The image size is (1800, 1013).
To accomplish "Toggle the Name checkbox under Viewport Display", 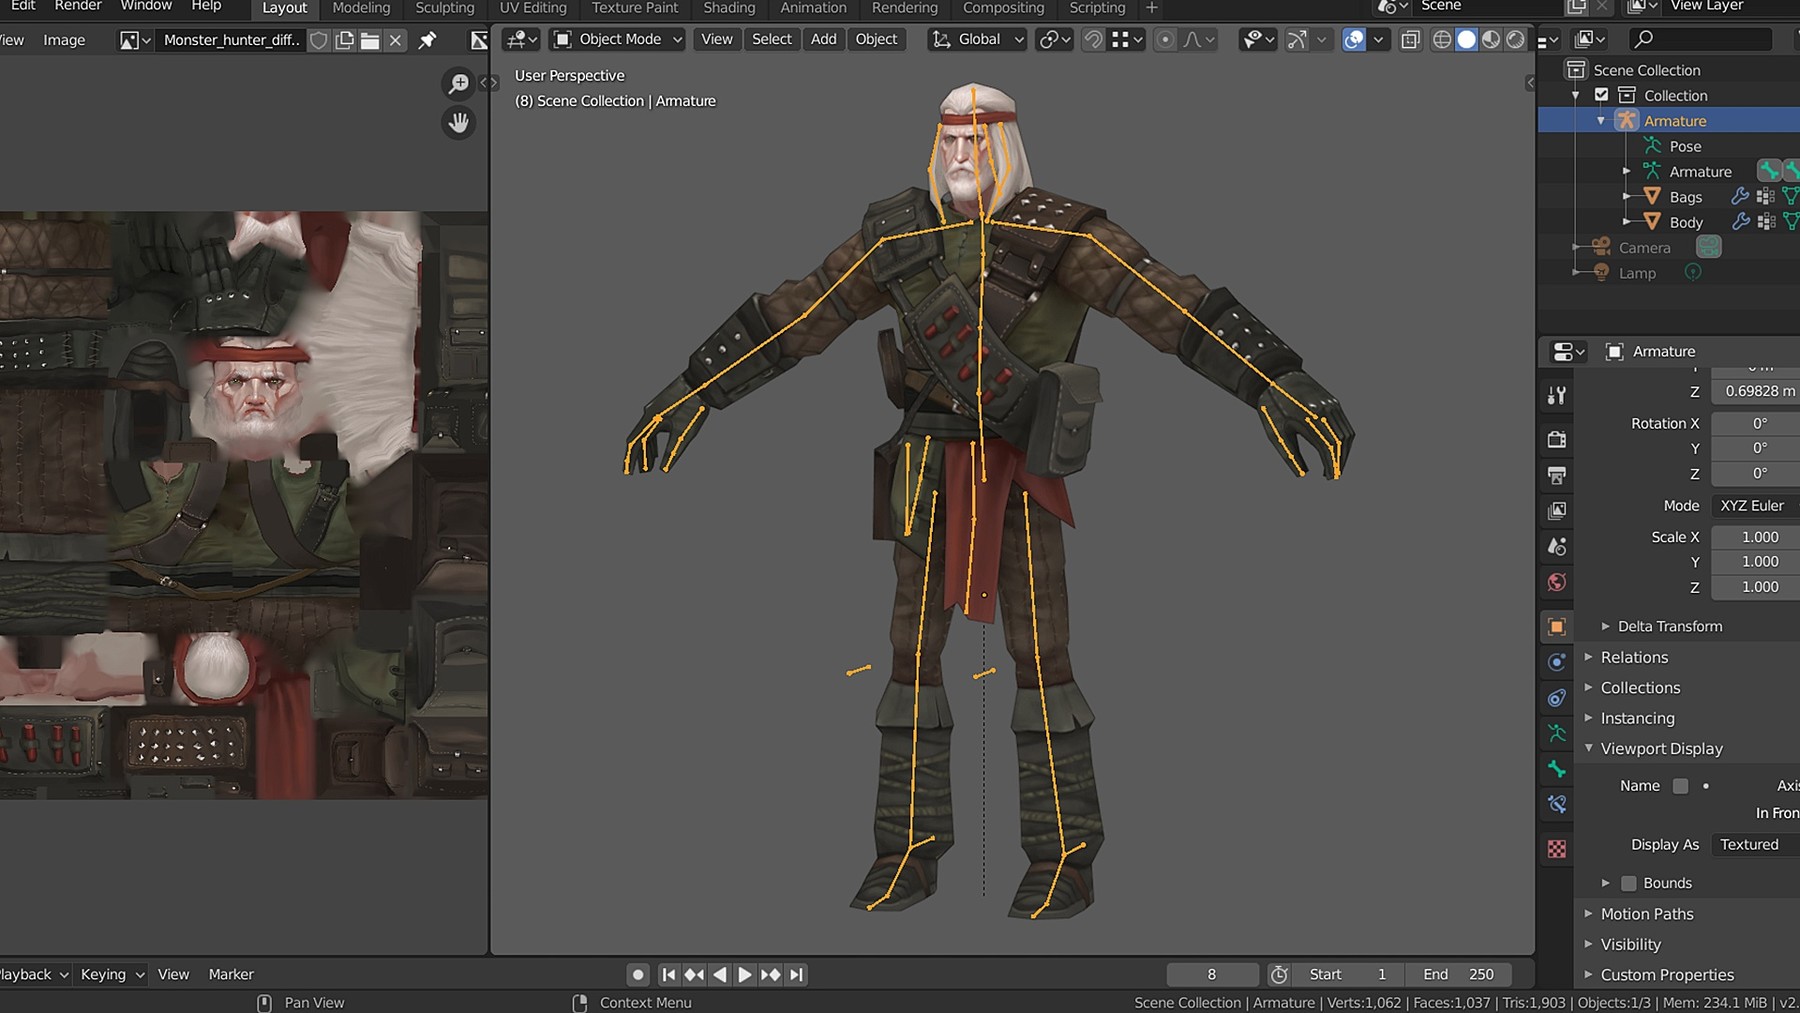I will tap(1679, 786).
